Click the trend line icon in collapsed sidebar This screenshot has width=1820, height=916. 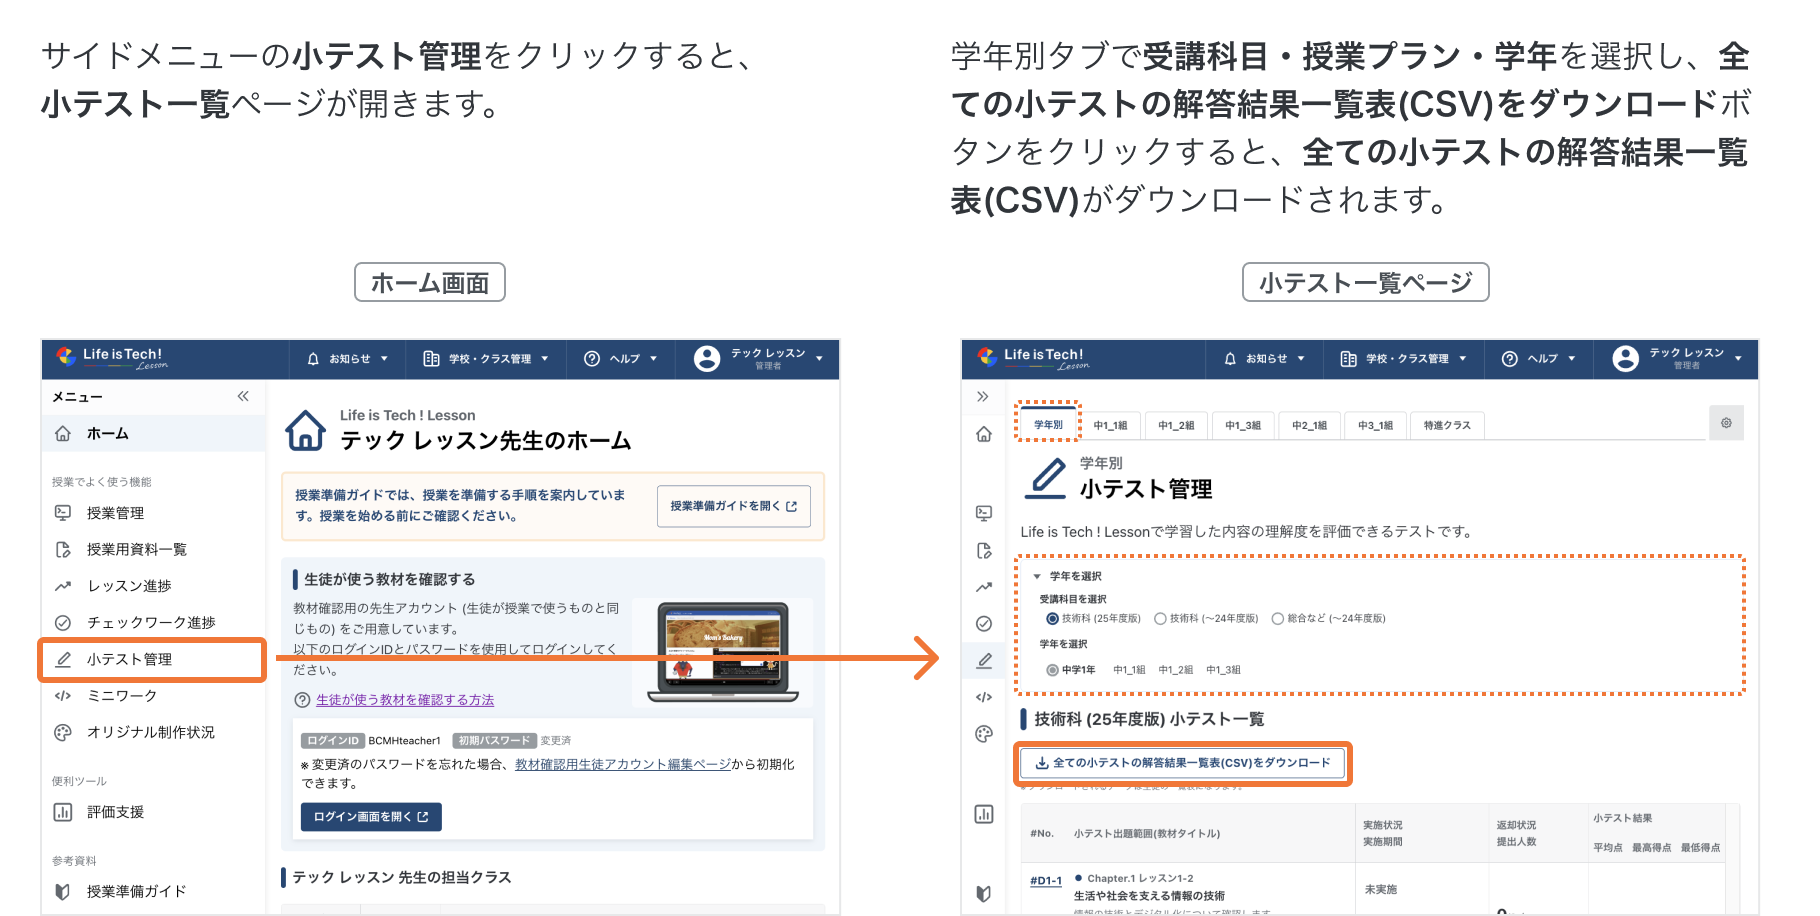click(984, 587)
